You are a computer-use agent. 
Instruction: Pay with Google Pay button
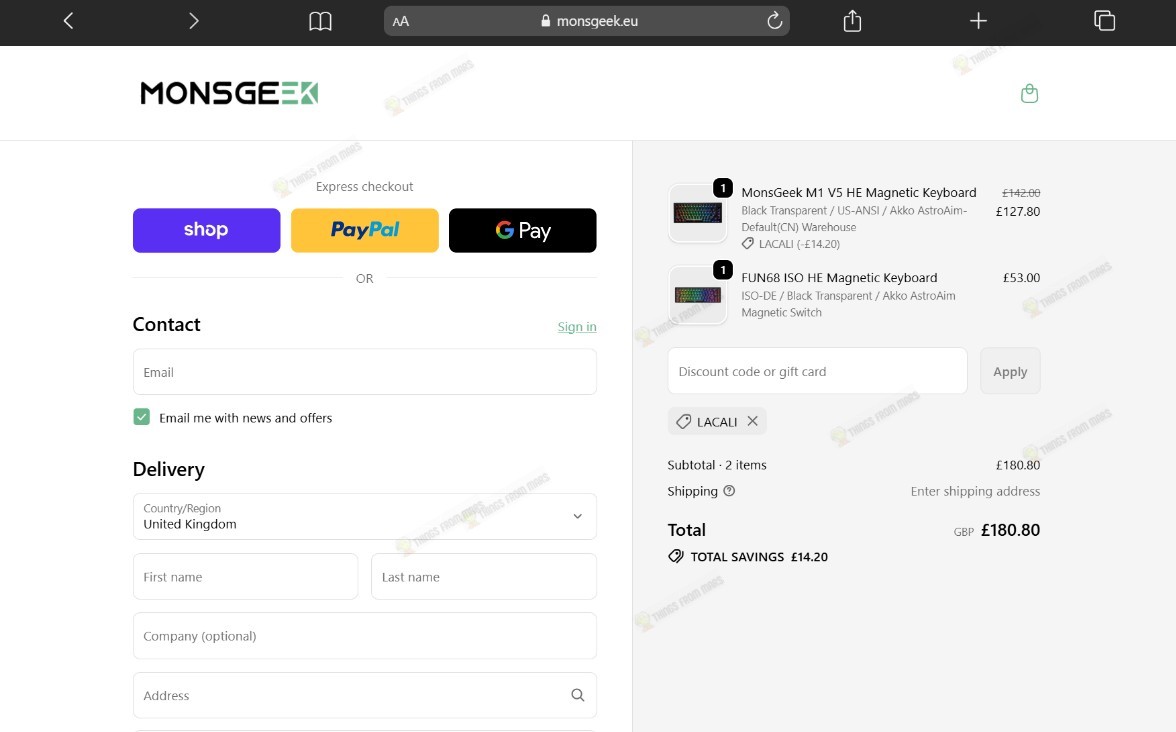point(523,230)
